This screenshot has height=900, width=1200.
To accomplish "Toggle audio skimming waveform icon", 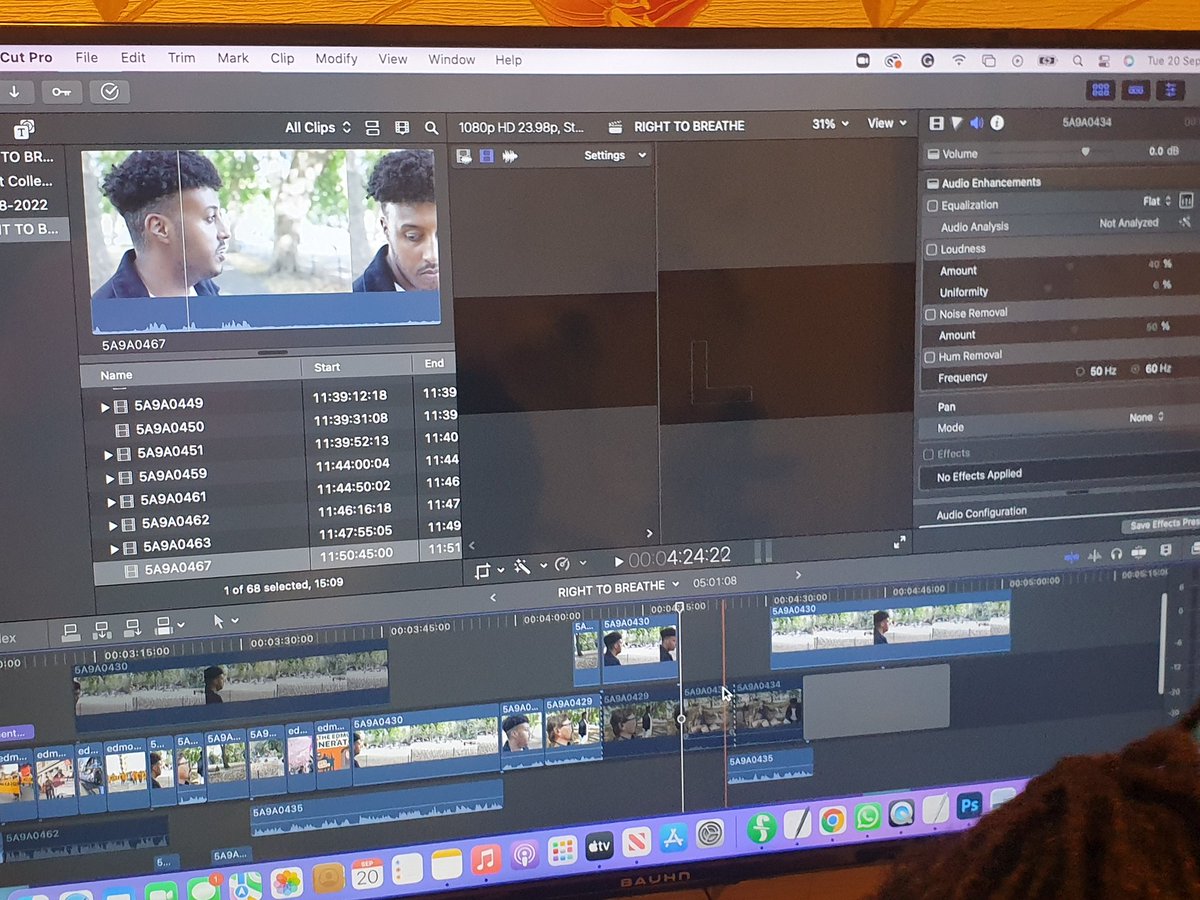I will point(1094,554).
